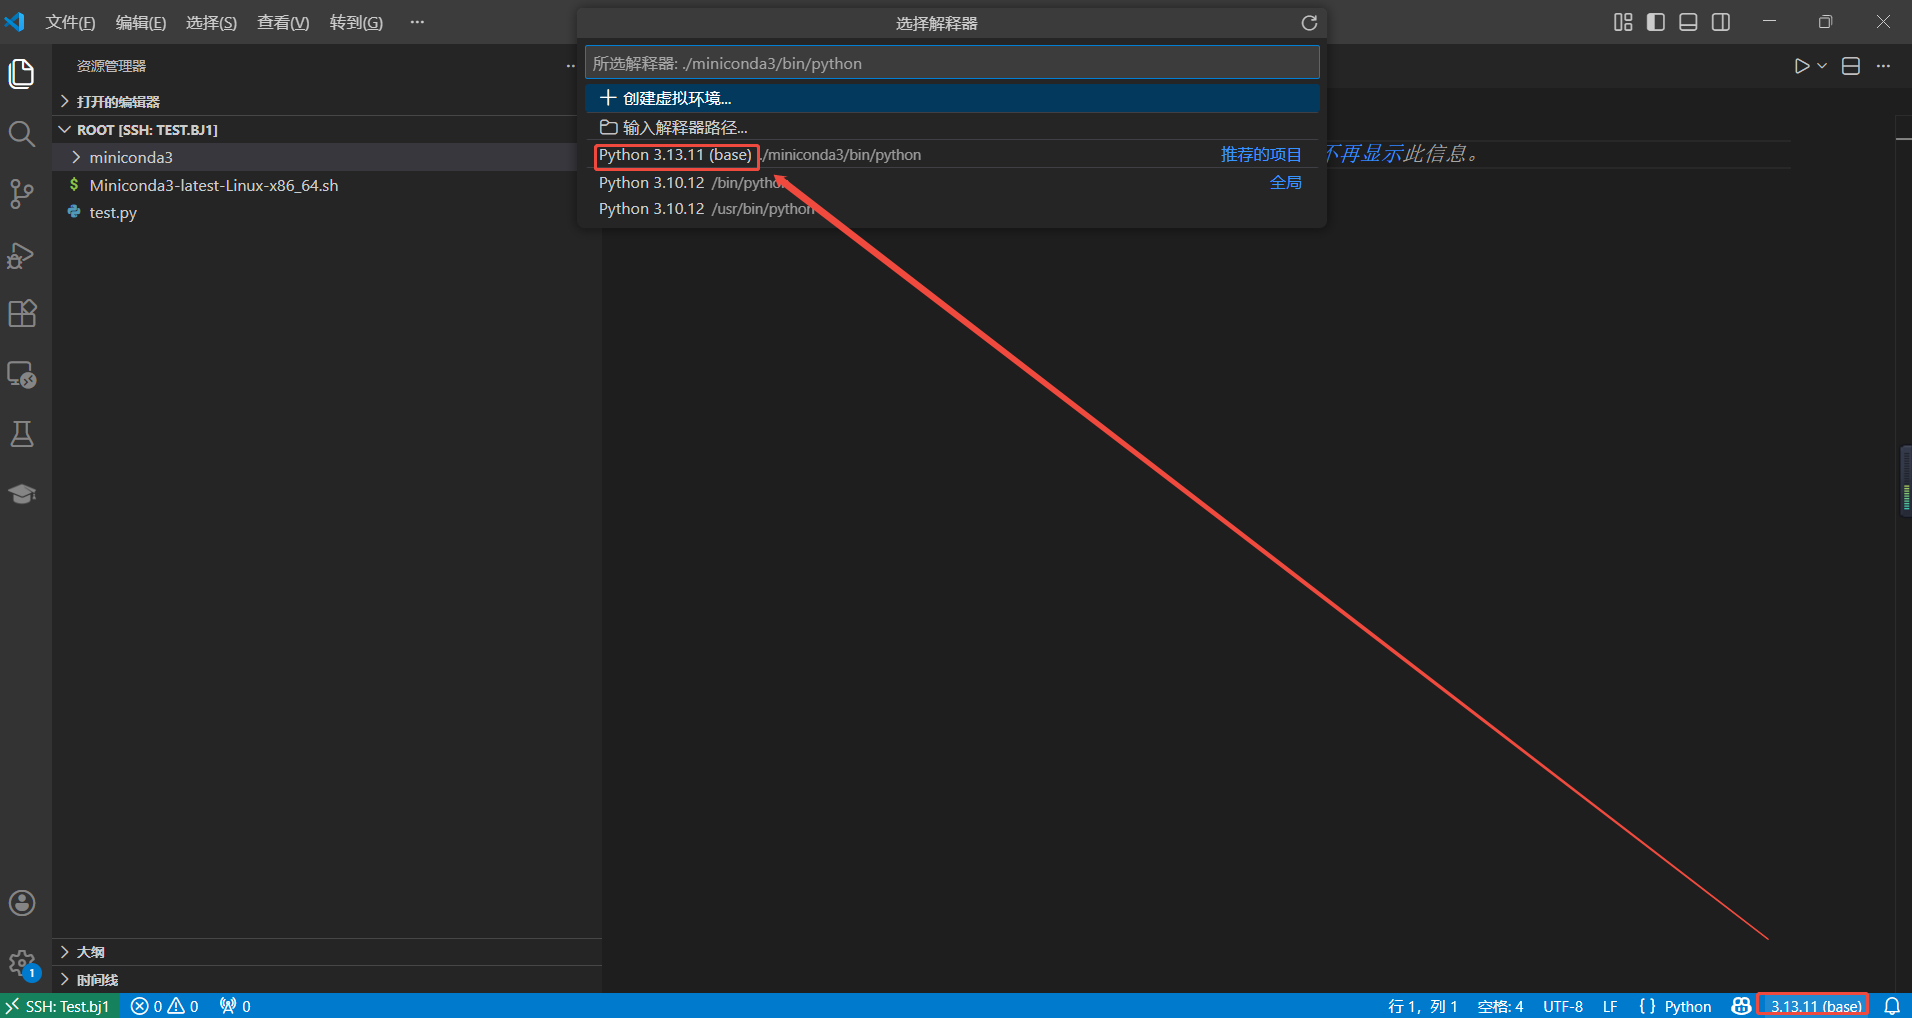
Task: Open the Search view icon
Action: pos(22,134)
